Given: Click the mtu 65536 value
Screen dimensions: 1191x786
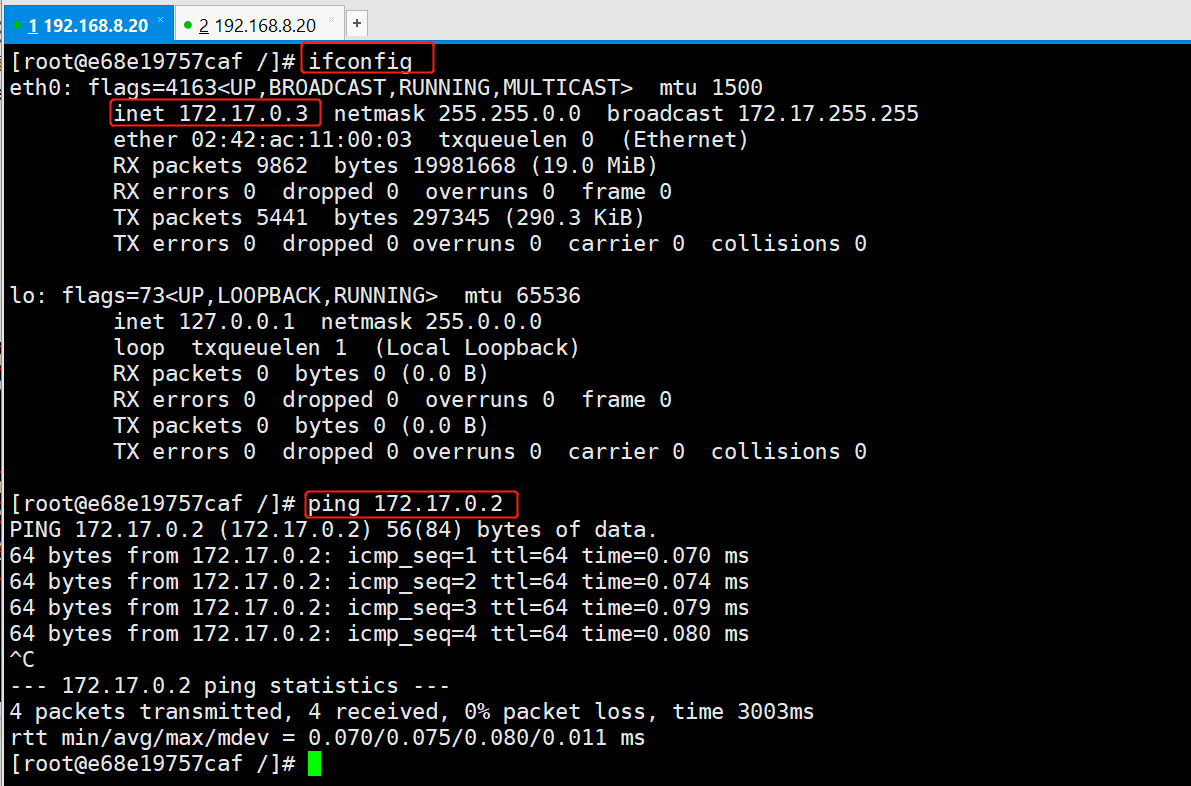Looking at the screenshot, I should tap(523, 295).
